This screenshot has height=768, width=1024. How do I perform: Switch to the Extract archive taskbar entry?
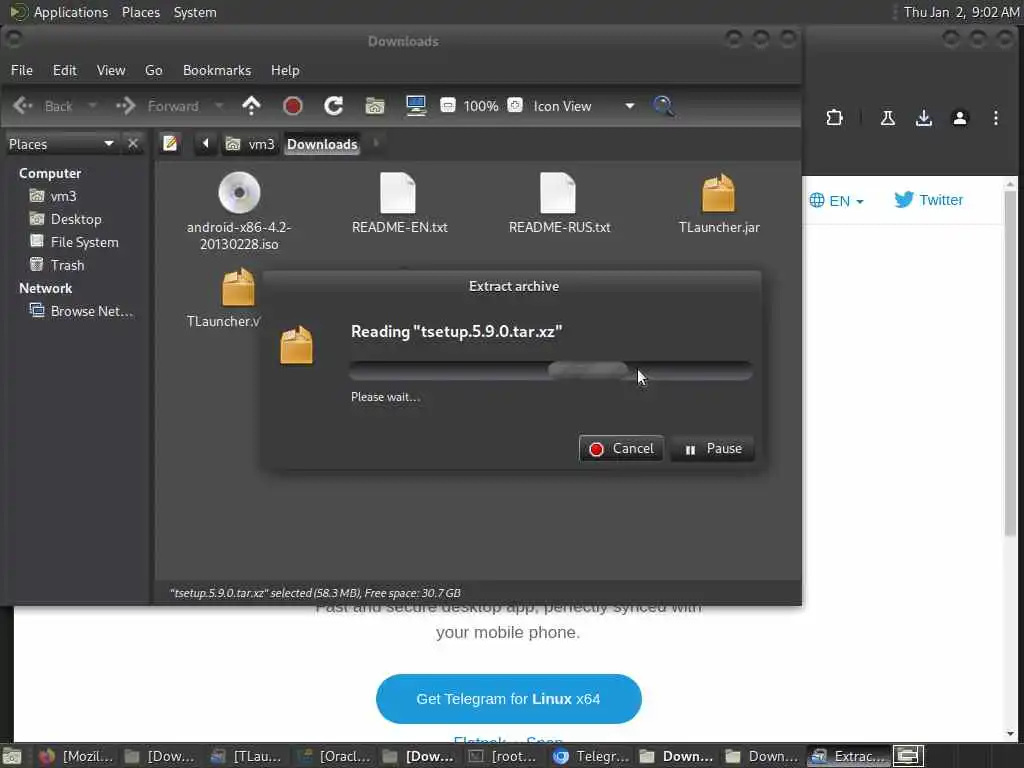(x=848, y=756)
